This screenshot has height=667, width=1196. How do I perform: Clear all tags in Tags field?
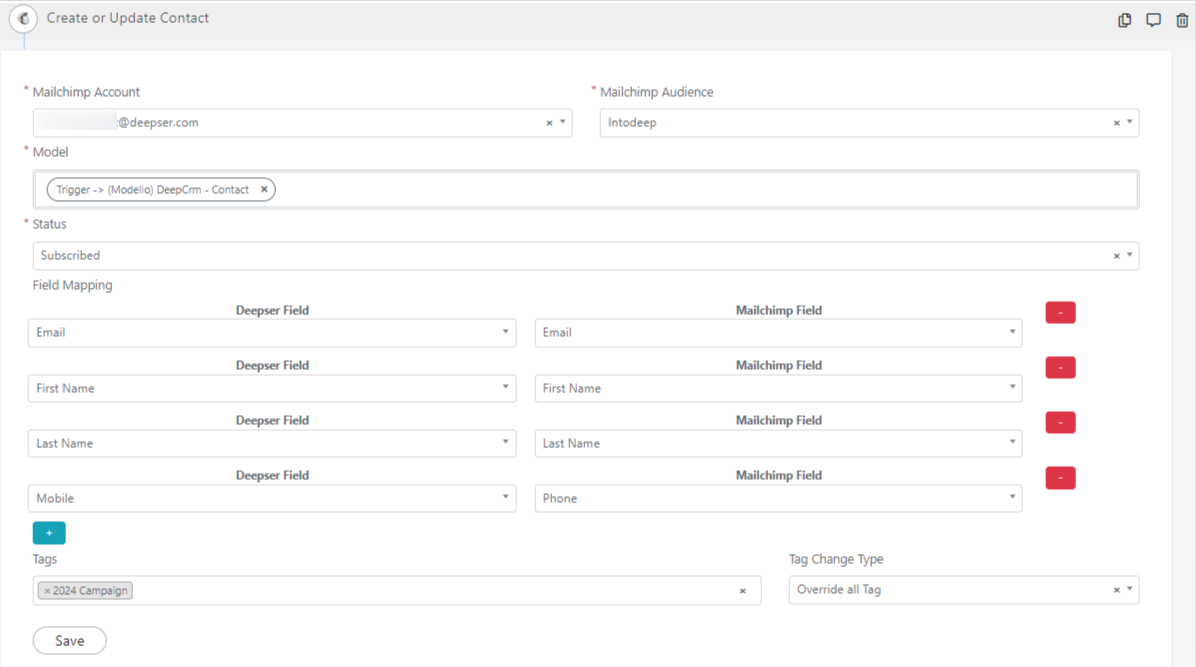coord(743,591)
